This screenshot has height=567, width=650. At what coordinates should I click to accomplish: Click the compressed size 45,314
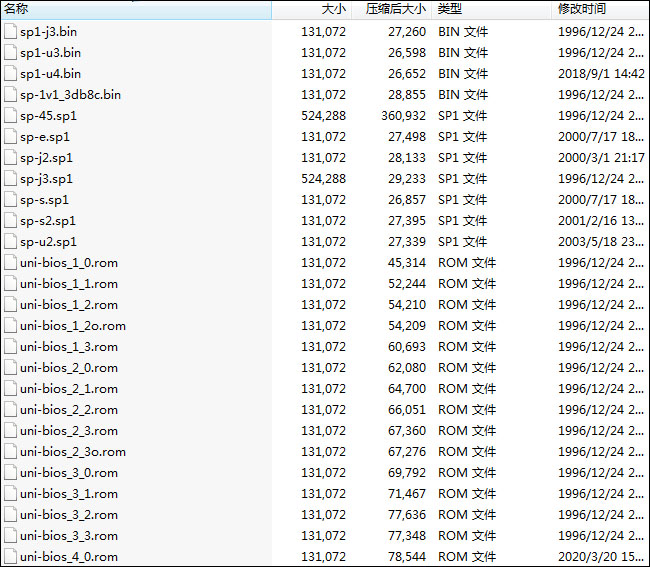[407, 263]
